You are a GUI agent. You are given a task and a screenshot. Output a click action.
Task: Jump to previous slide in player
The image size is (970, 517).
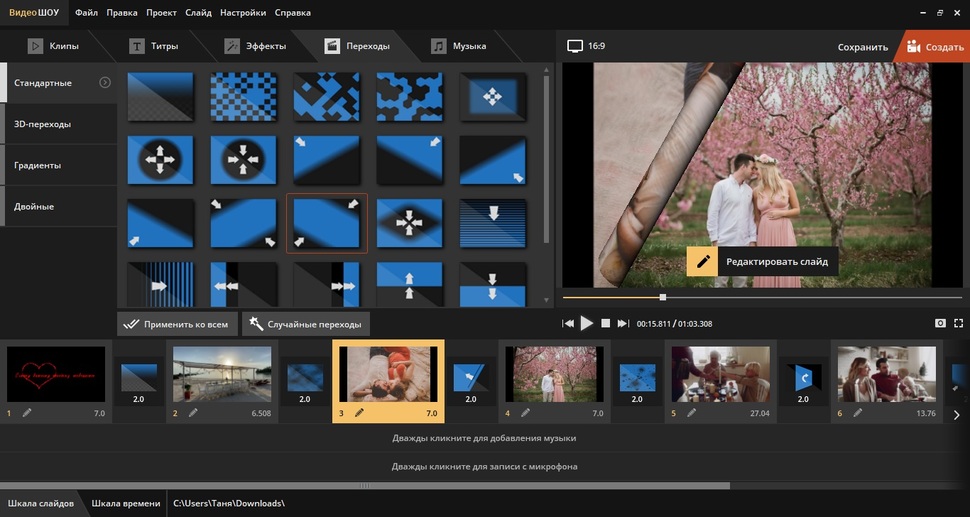tap(568, 323)
